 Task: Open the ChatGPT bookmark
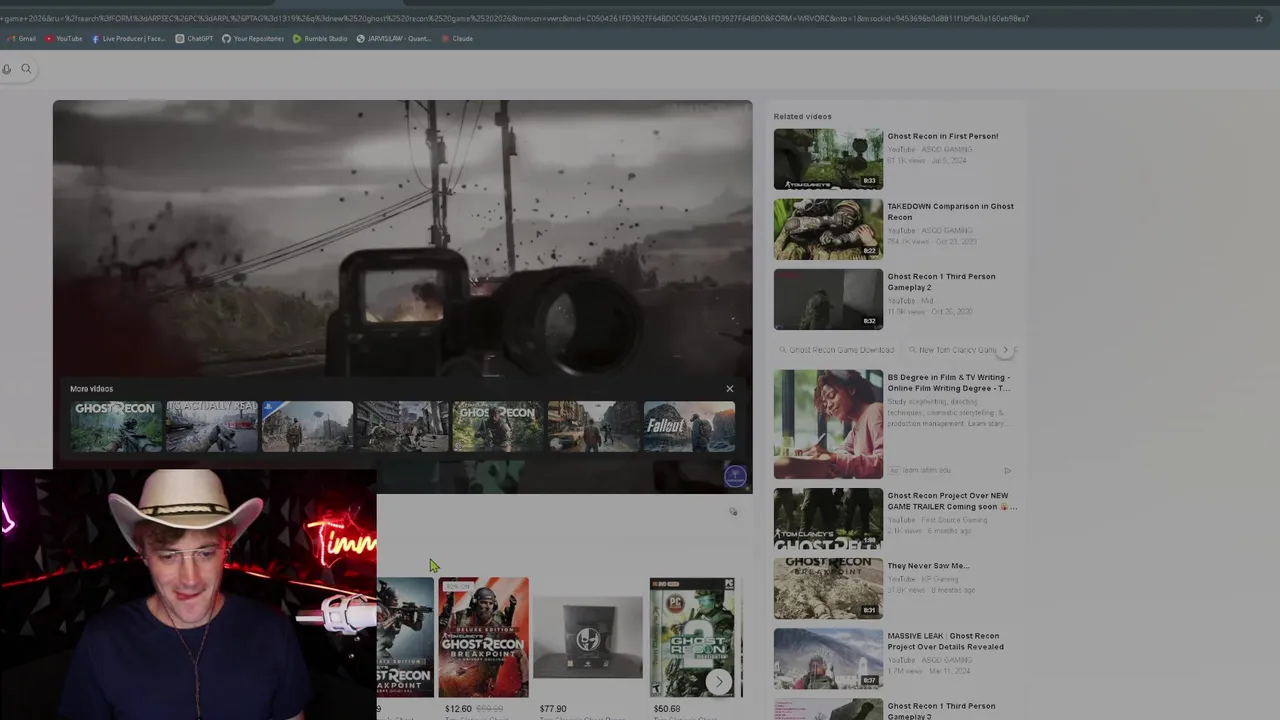[194, 39]
